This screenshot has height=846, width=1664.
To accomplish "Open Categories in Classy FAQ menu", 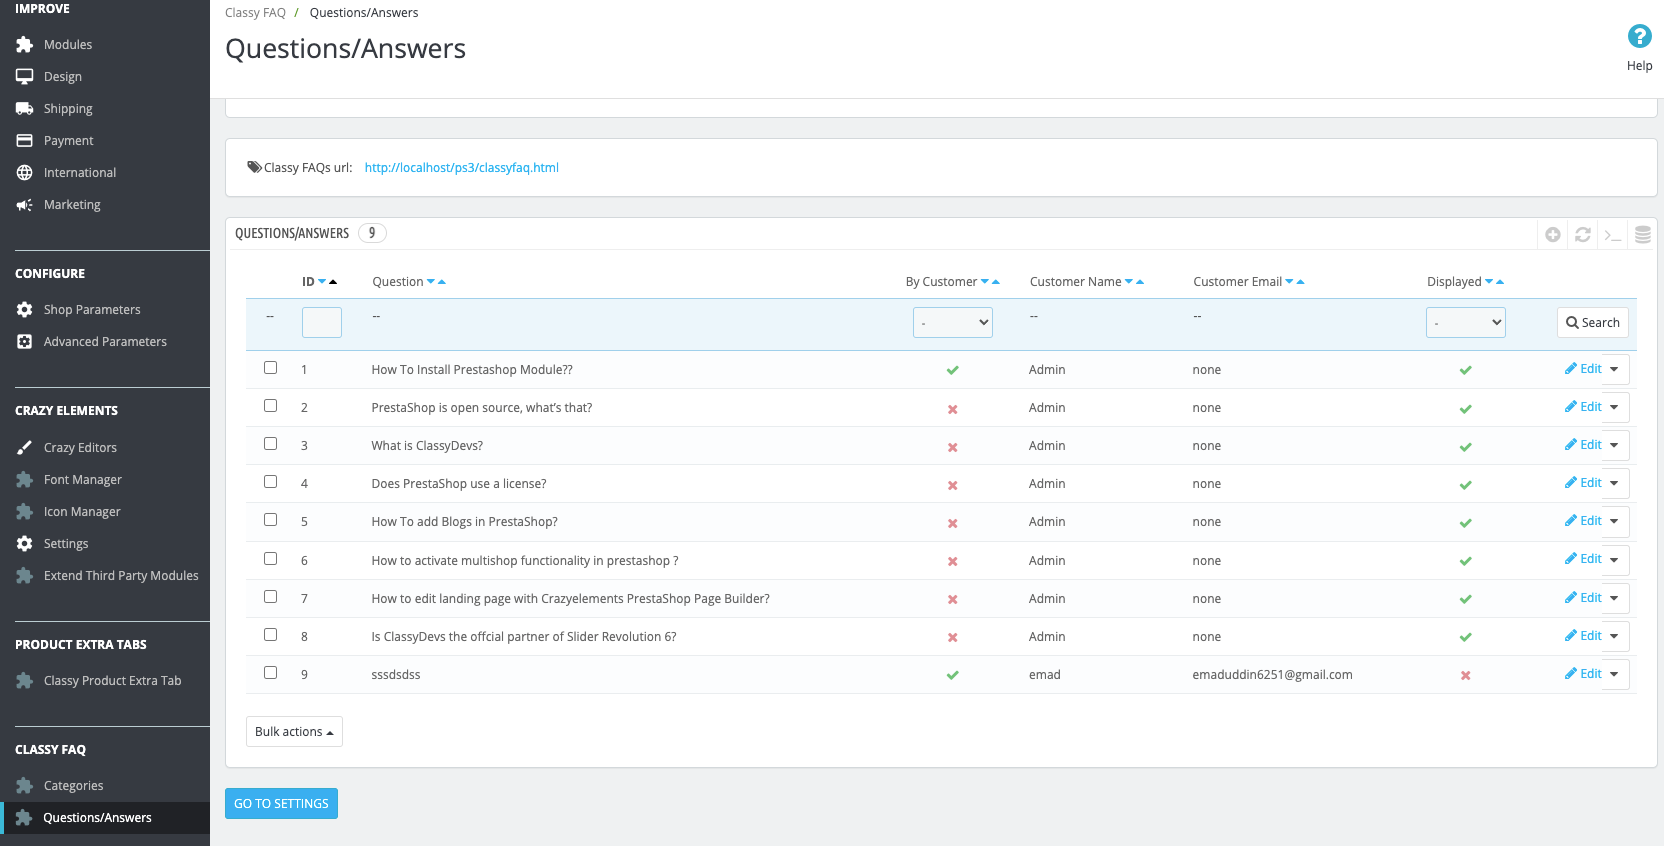I will click(73, 786).
